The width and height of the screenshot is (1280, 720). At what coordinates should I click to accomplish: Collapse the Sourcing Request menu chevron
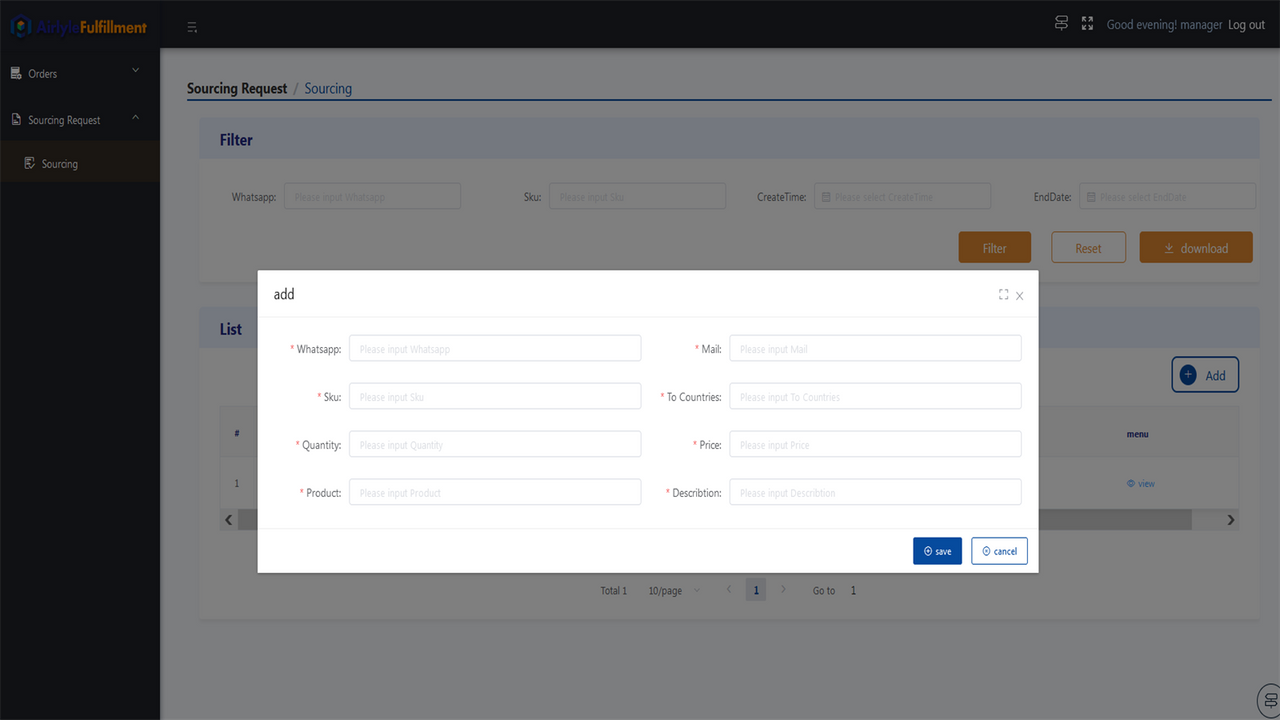click(x=135, y=117)
